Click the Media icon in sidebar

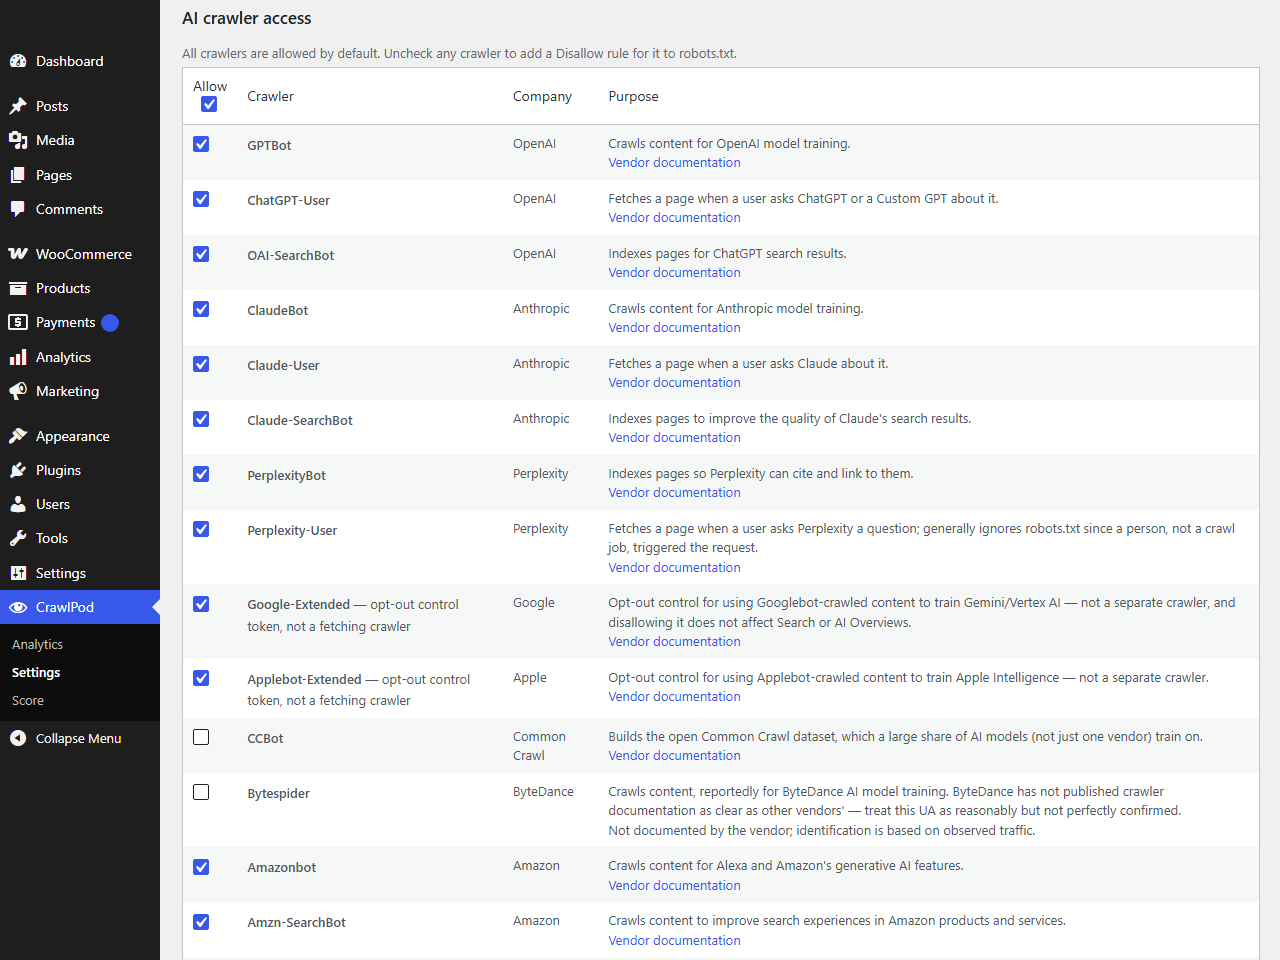coord(18,140)
